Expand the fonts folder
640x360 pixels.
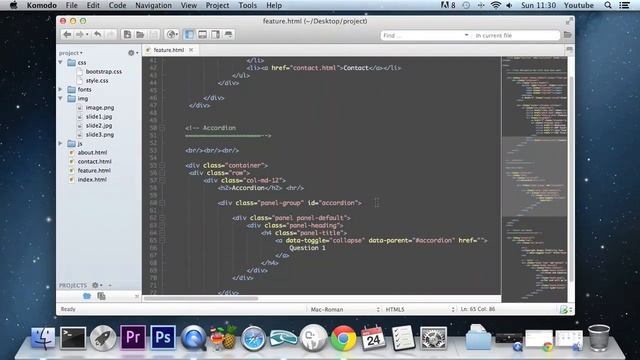60,89
